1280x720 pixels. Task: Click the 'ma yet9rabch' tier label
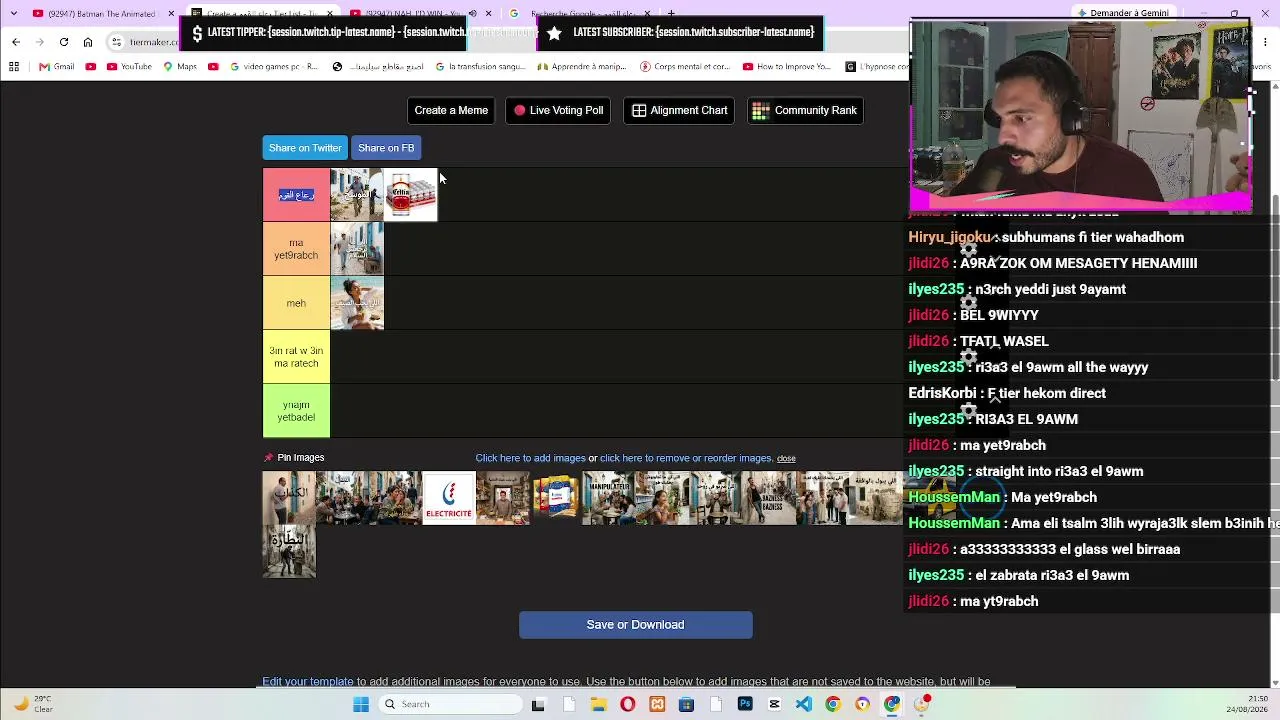[x=296, y=249]
